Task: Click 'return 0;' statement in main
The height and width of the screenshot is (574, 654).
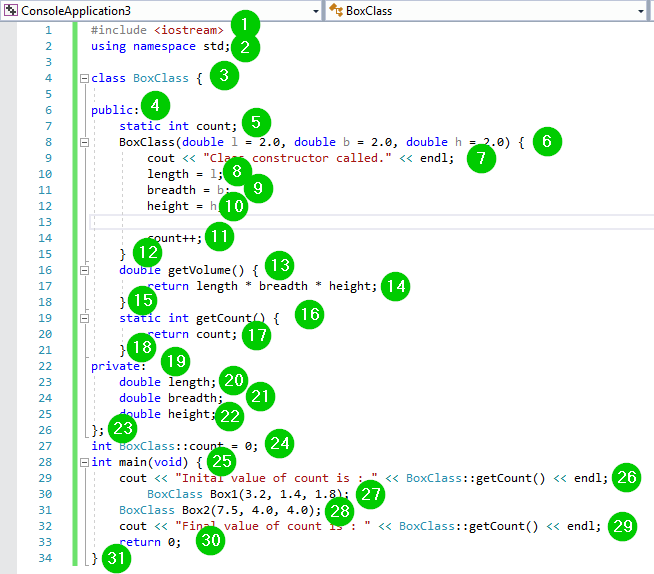Action: click(x=150, y=542)
